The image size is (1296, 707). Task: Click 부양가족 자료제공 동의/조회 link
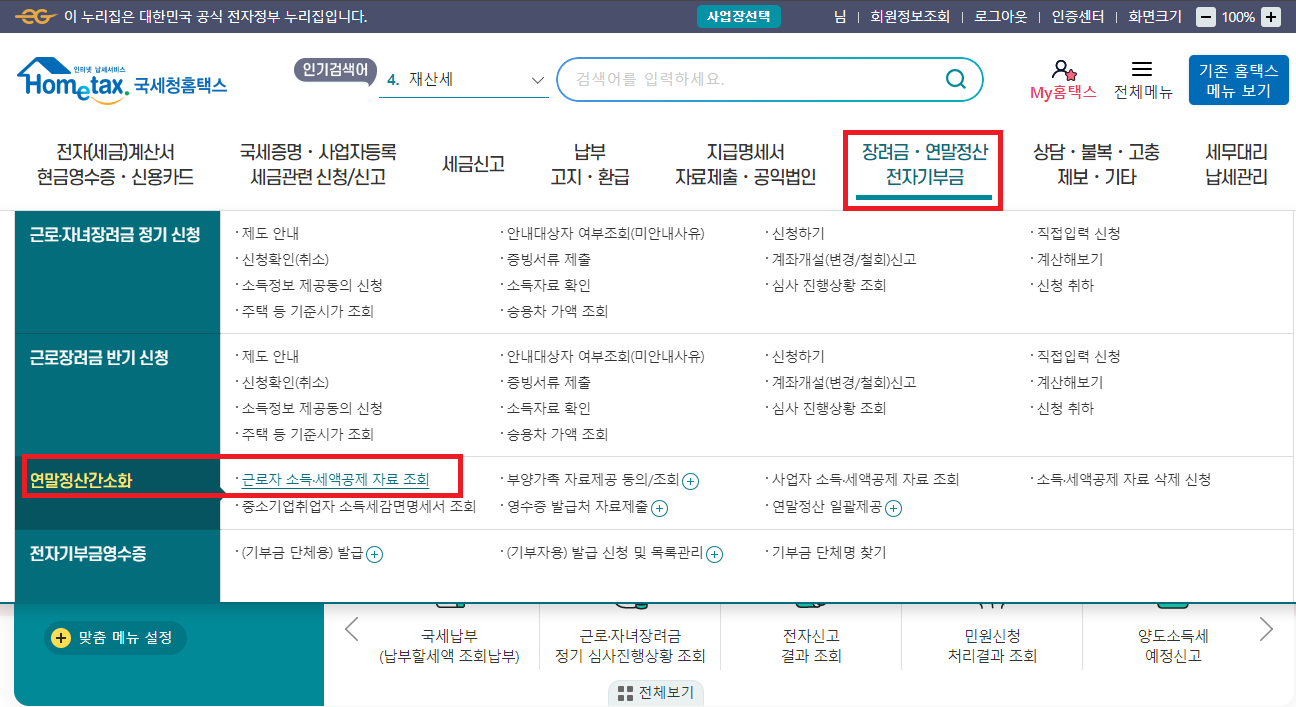point(593,480)
